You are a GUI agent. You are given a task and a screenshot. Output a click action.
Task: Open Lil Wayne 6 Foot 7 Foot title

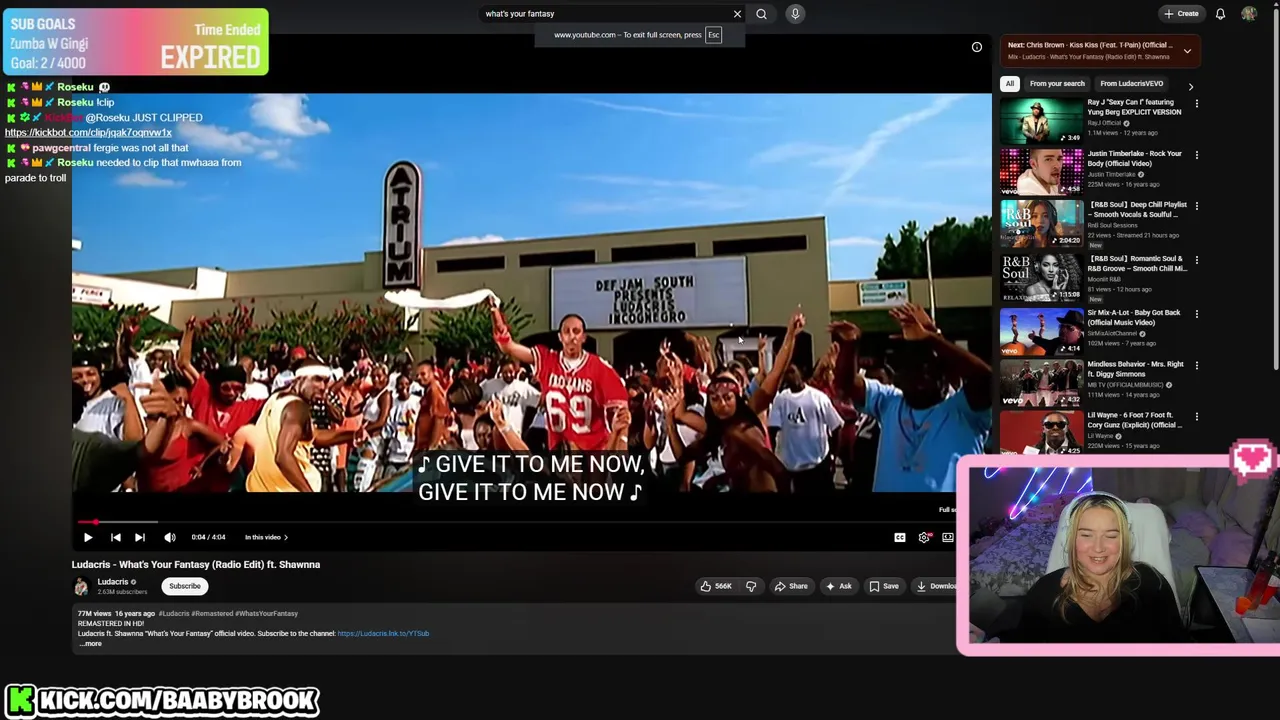[1134, 420]
